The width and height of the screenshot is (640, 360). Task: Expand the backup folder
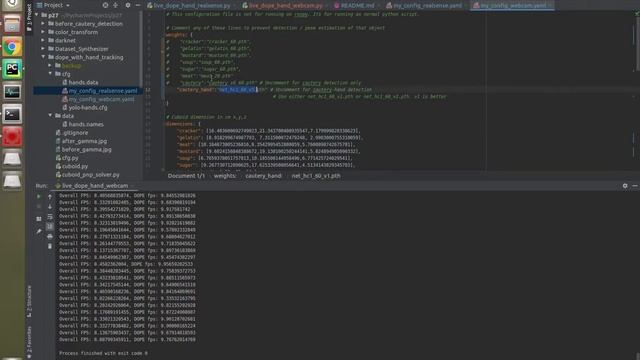pos(50,65)
